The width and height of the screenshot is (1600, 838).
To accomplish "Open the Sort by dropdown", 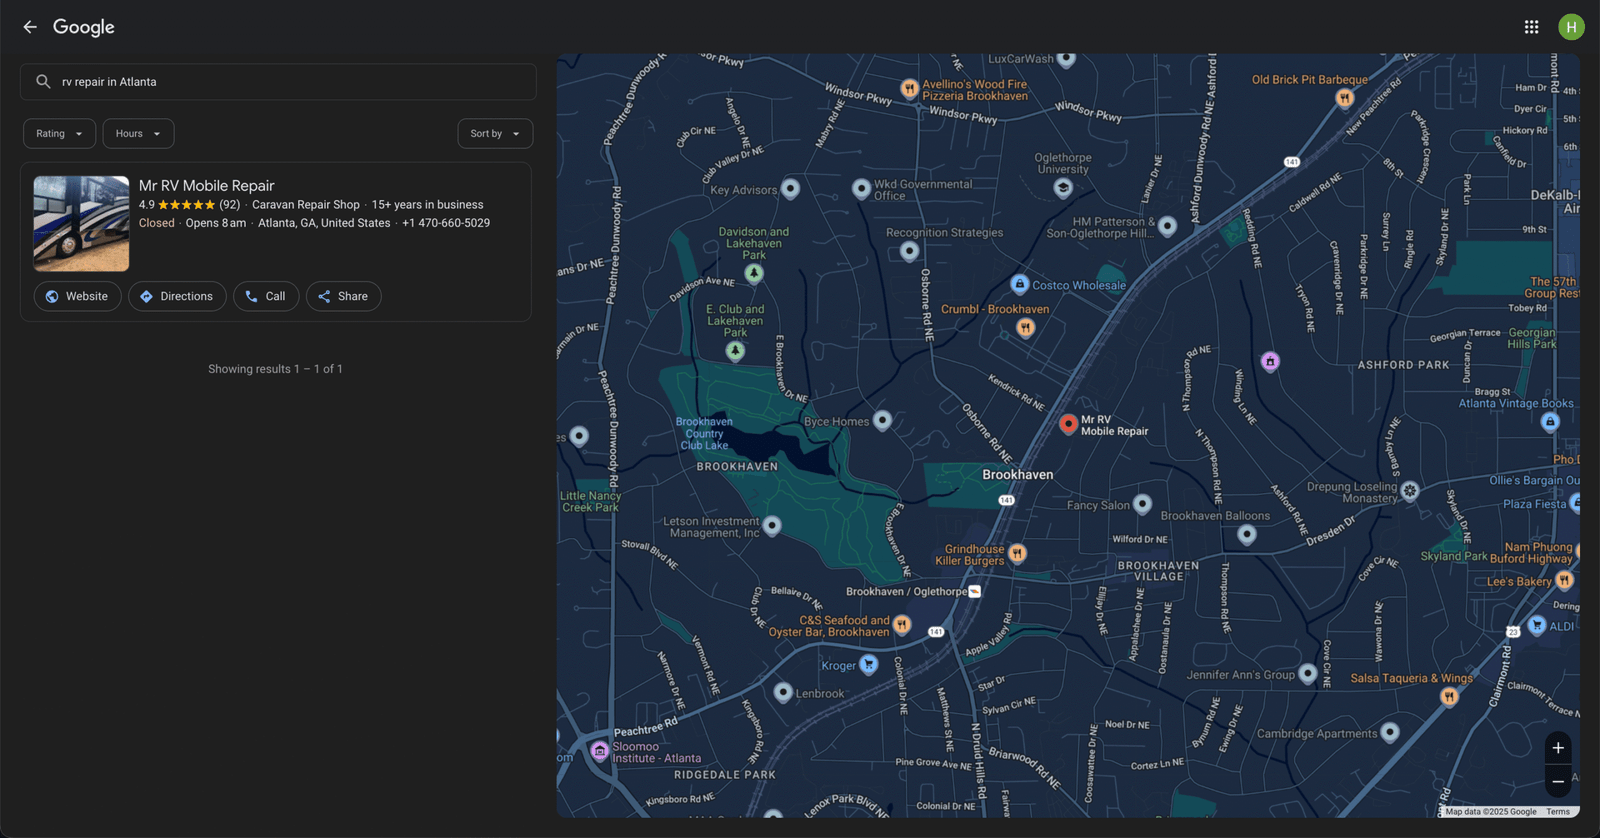I will click(x=495, y=133).
